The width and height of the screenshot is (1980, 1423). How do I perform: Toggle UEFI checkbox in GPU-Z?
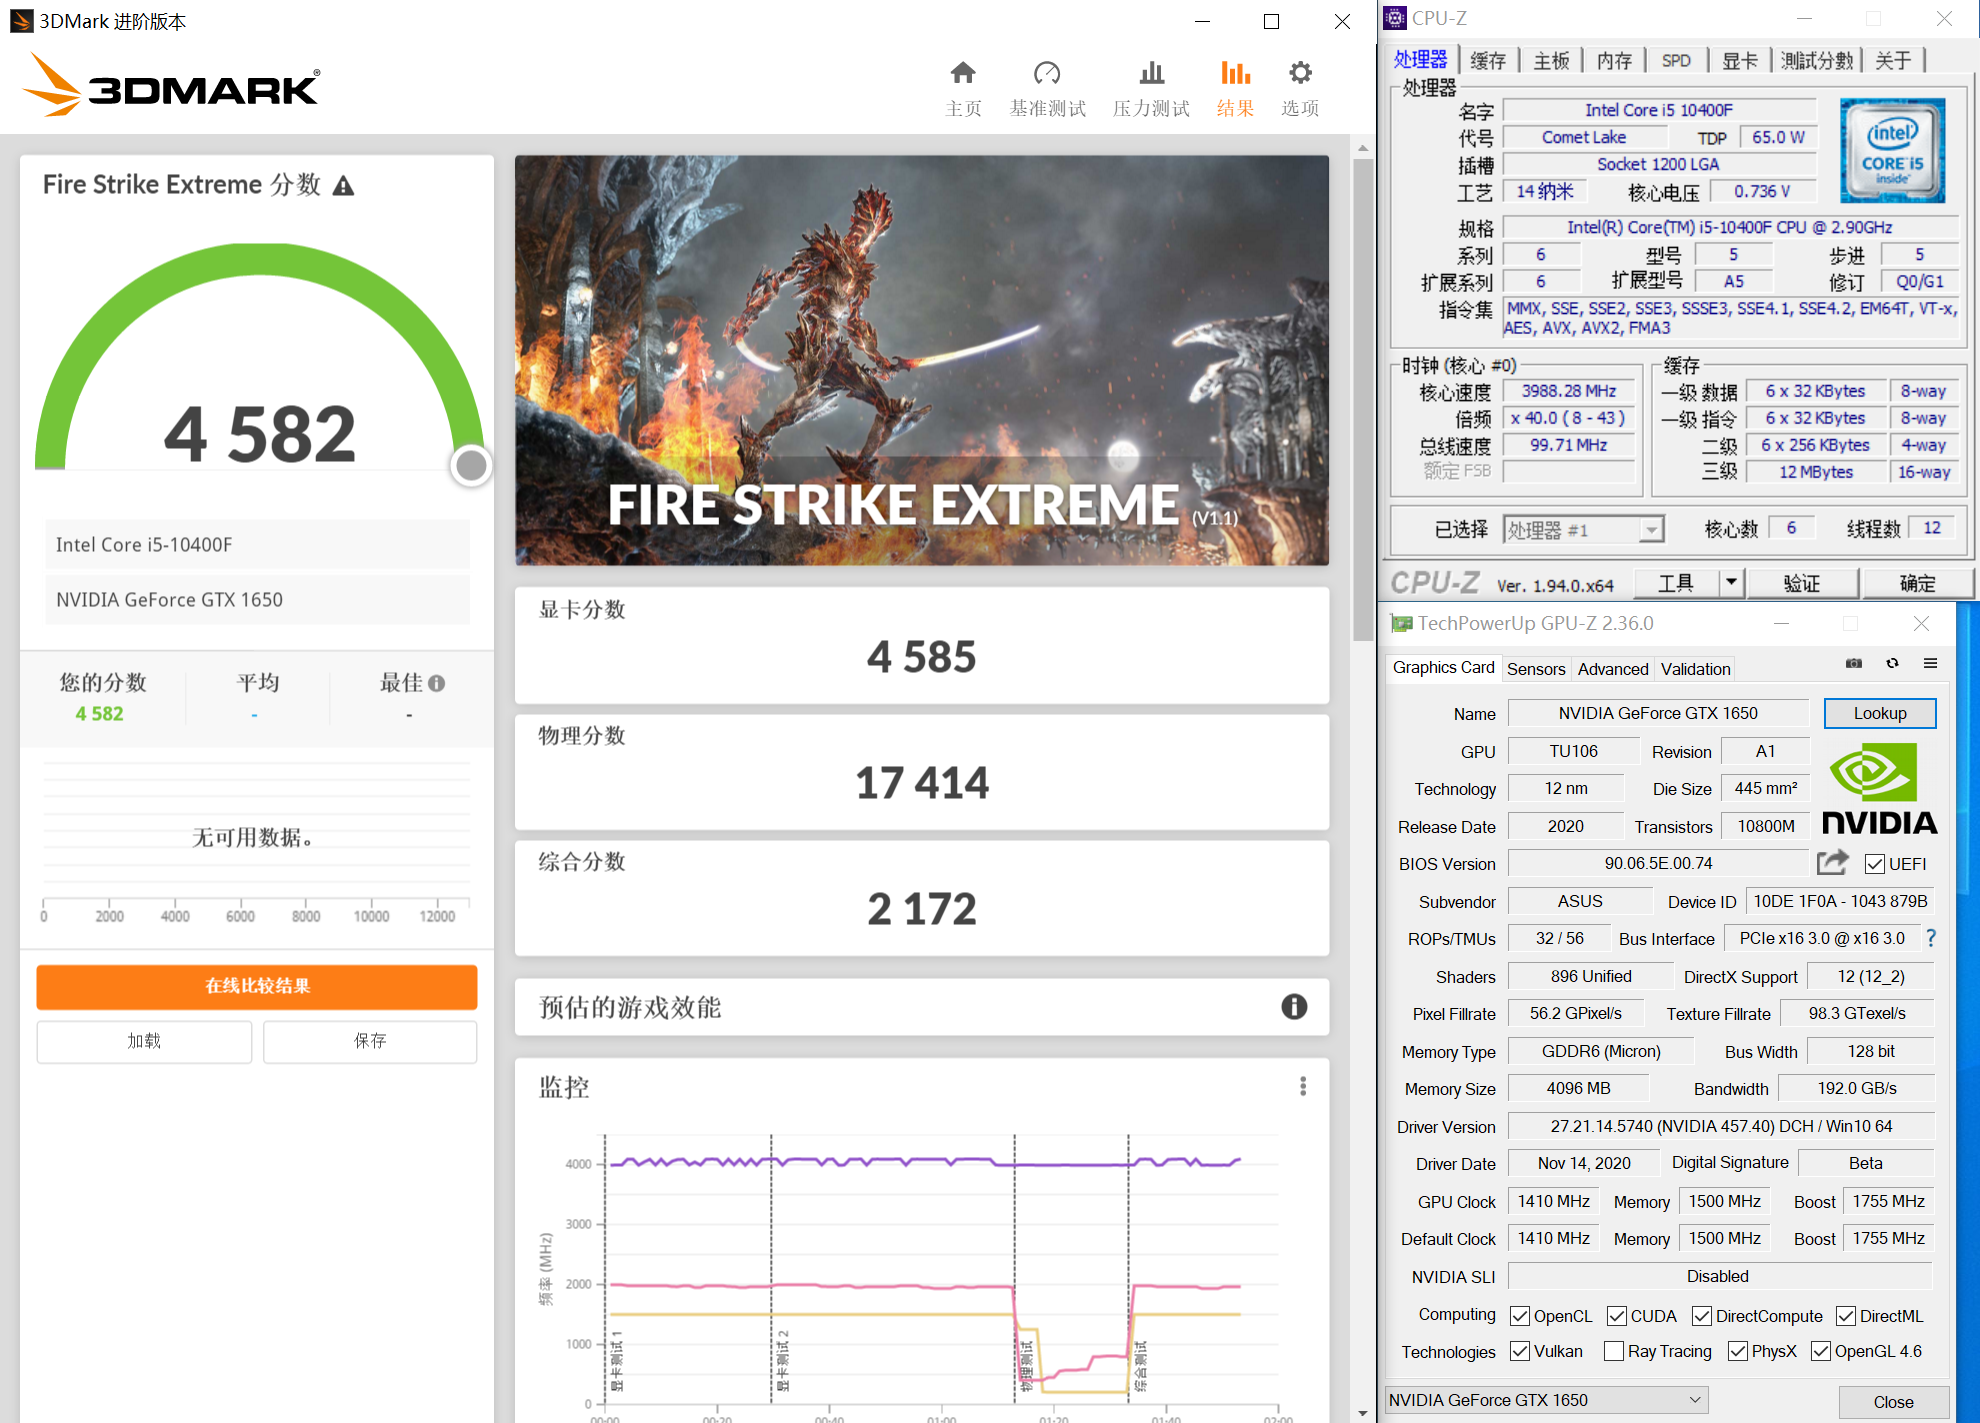1875,864
